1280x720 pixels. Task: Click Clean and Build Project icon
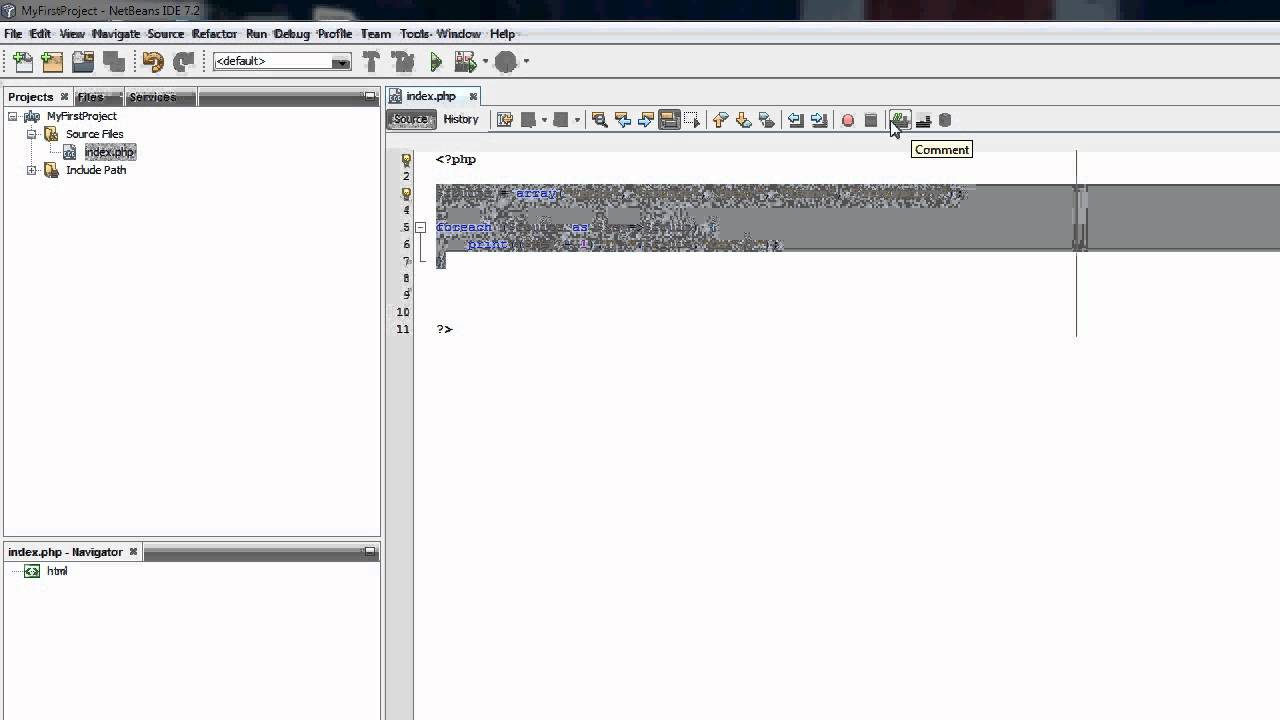(402, 62)
